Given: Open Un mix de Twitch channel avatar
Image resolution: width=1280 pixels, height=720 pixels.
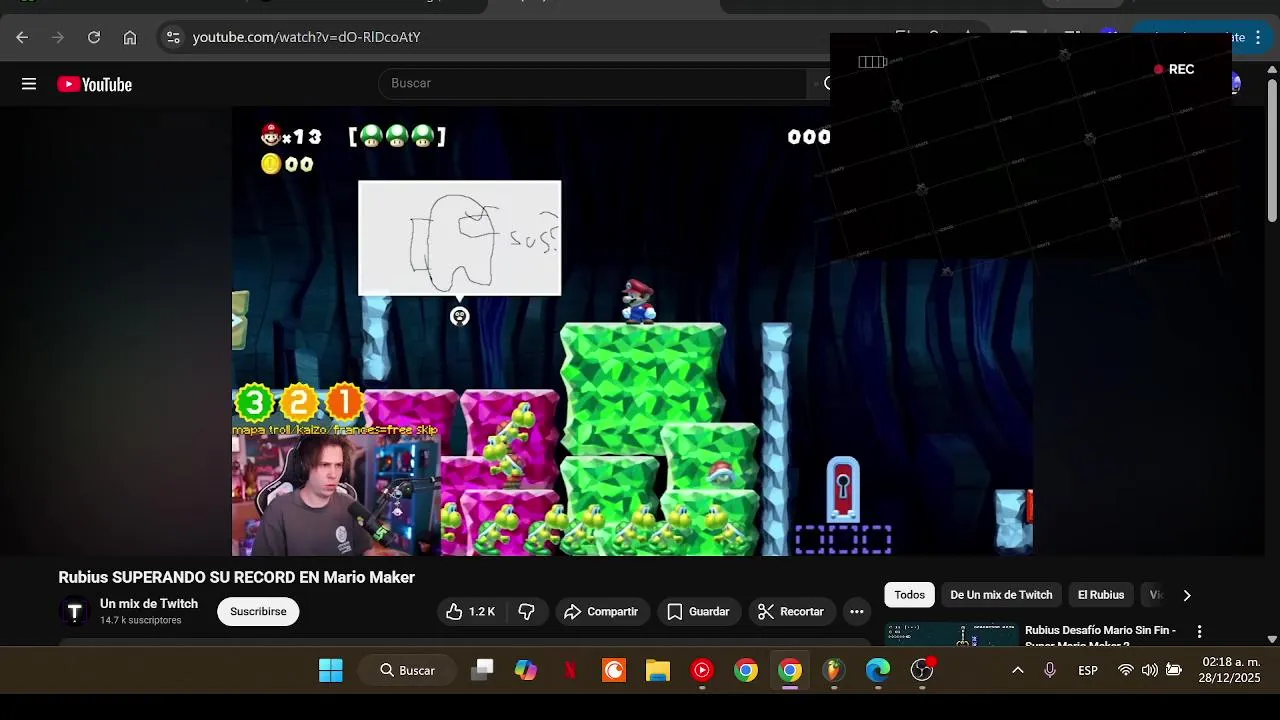Looking at the screenshot, I should point(74,612).
